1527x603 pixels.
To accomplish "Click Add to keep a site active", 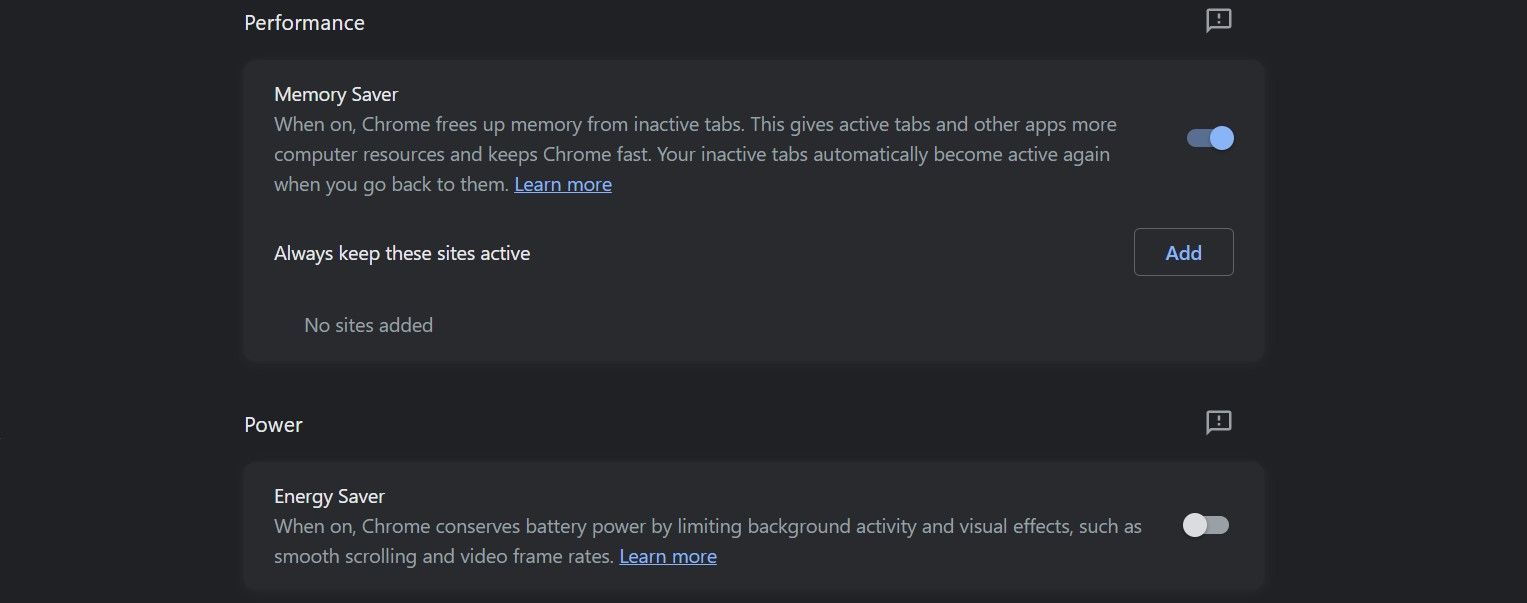I will tap(1183, 252).
